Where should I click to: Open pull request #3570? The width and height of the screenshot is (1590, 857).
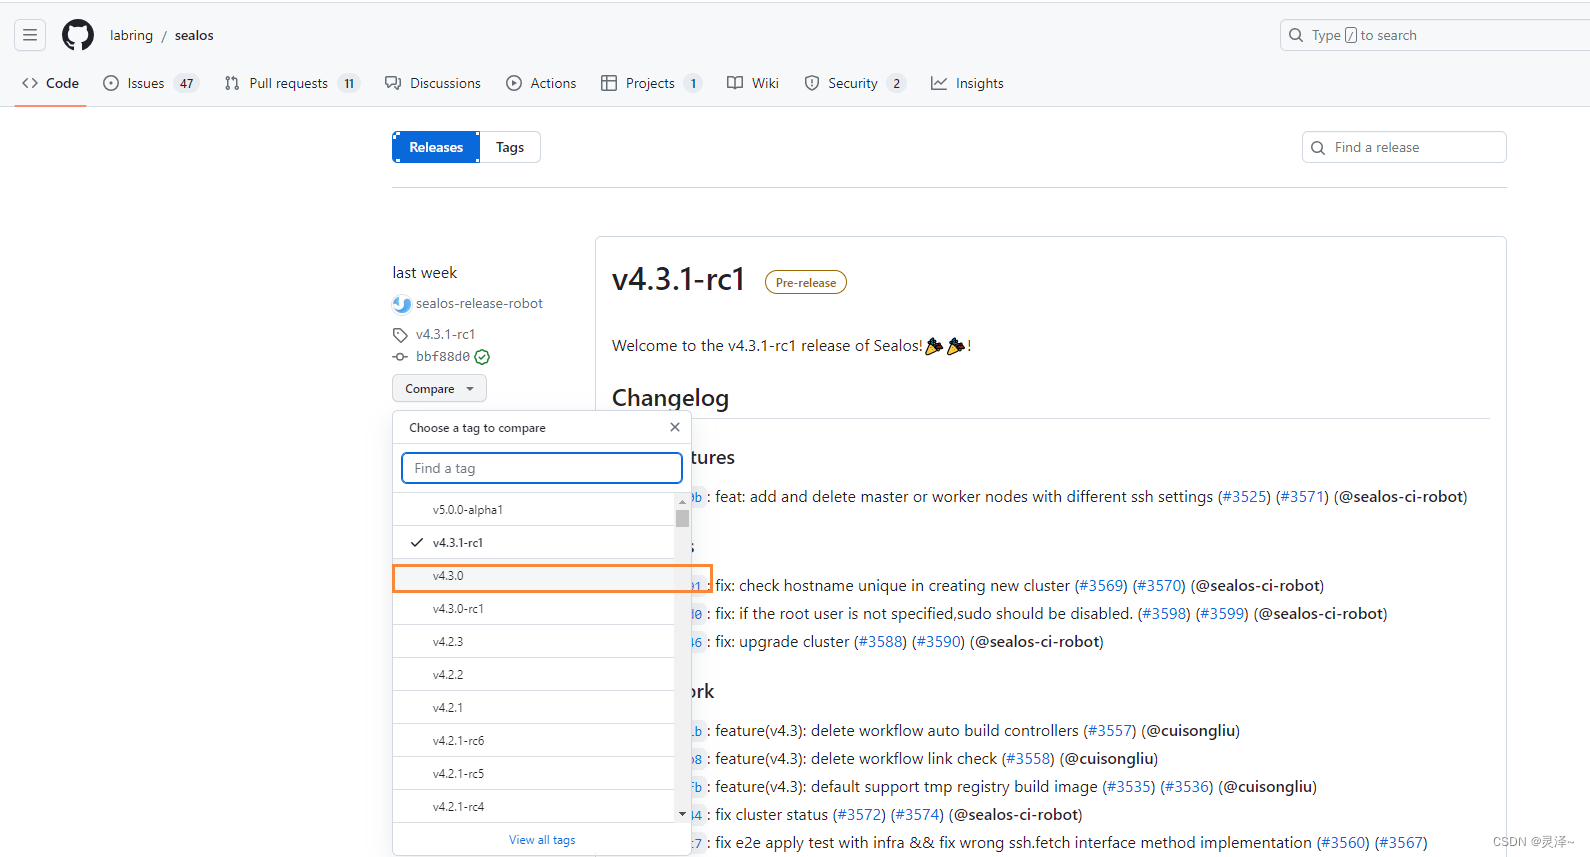tap(1159, 586)
